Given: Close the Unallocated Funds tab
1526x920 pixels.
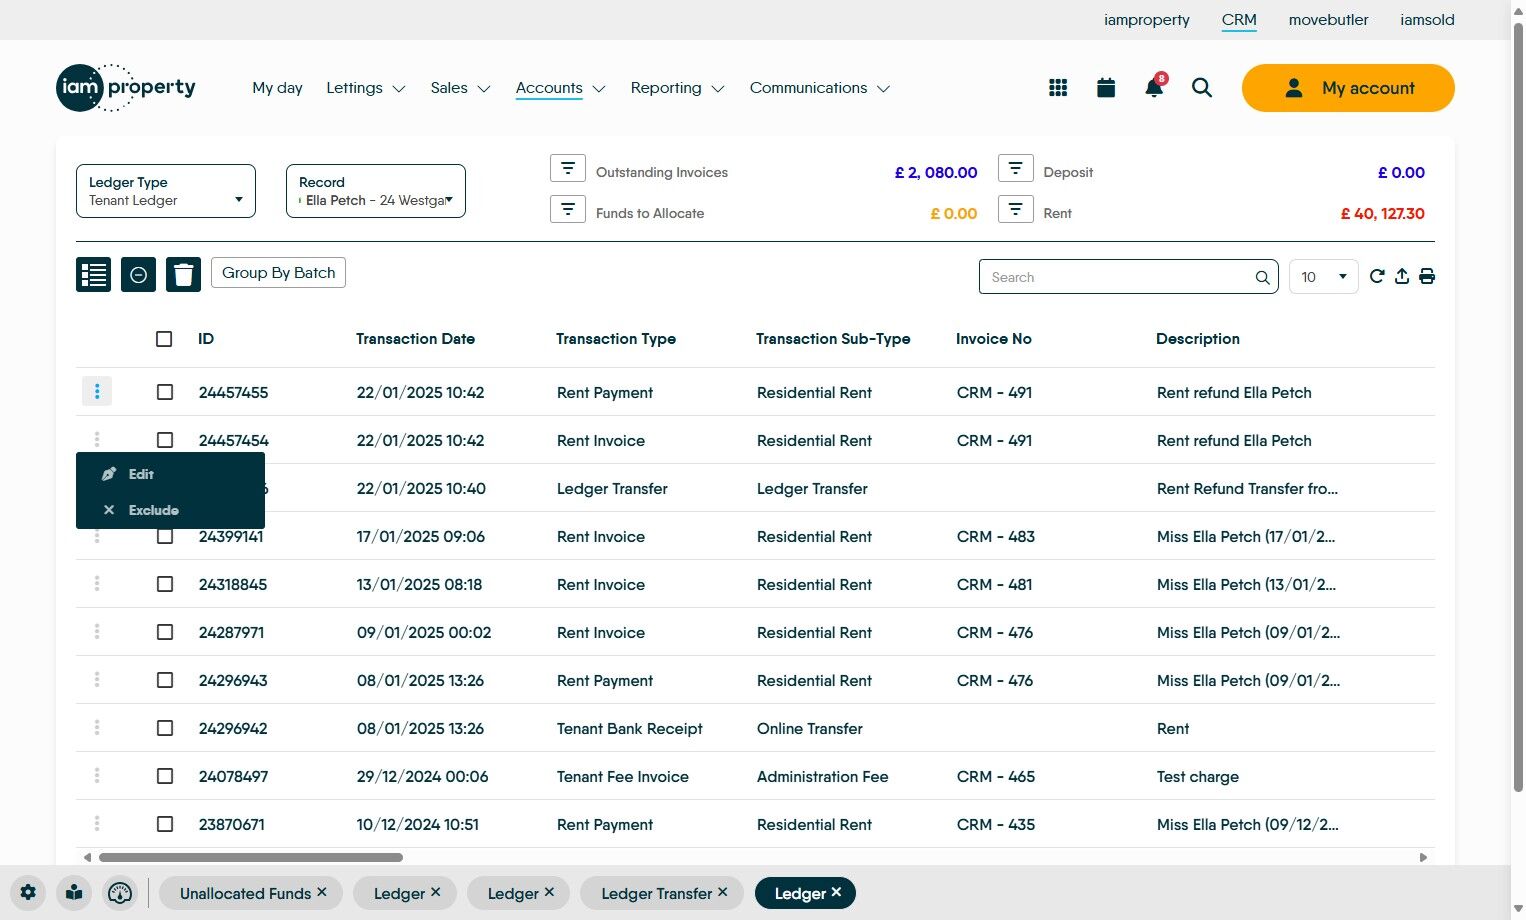Looking at the screenshot, I should (x=322, y=892).
